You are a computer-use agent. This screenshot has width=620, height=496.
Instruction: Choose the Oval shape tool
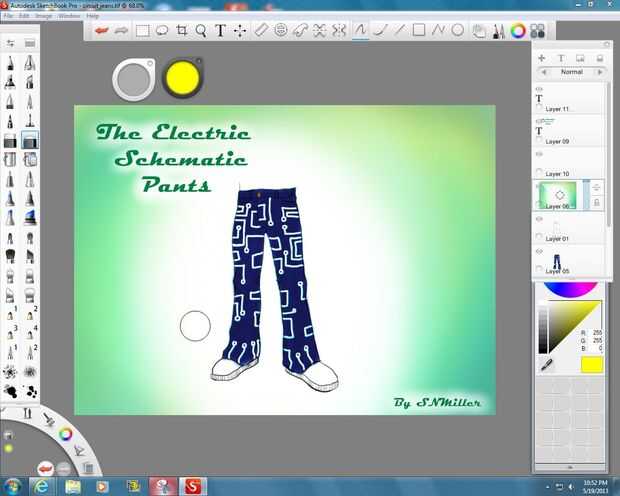[457, 30]
